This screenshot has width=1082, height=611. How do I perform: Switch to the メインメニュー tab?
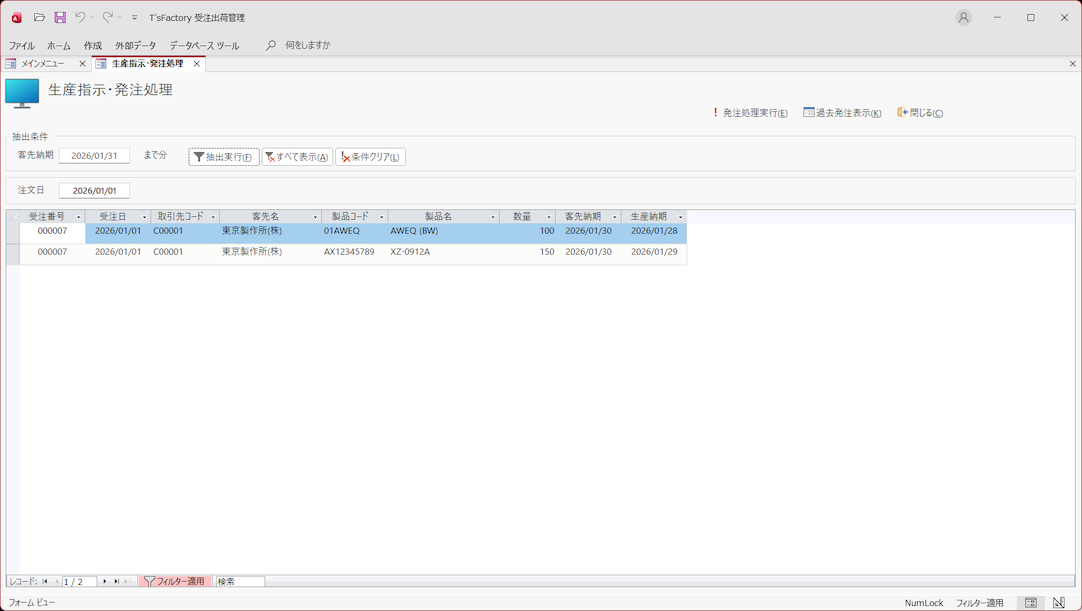tap(43, 64)
